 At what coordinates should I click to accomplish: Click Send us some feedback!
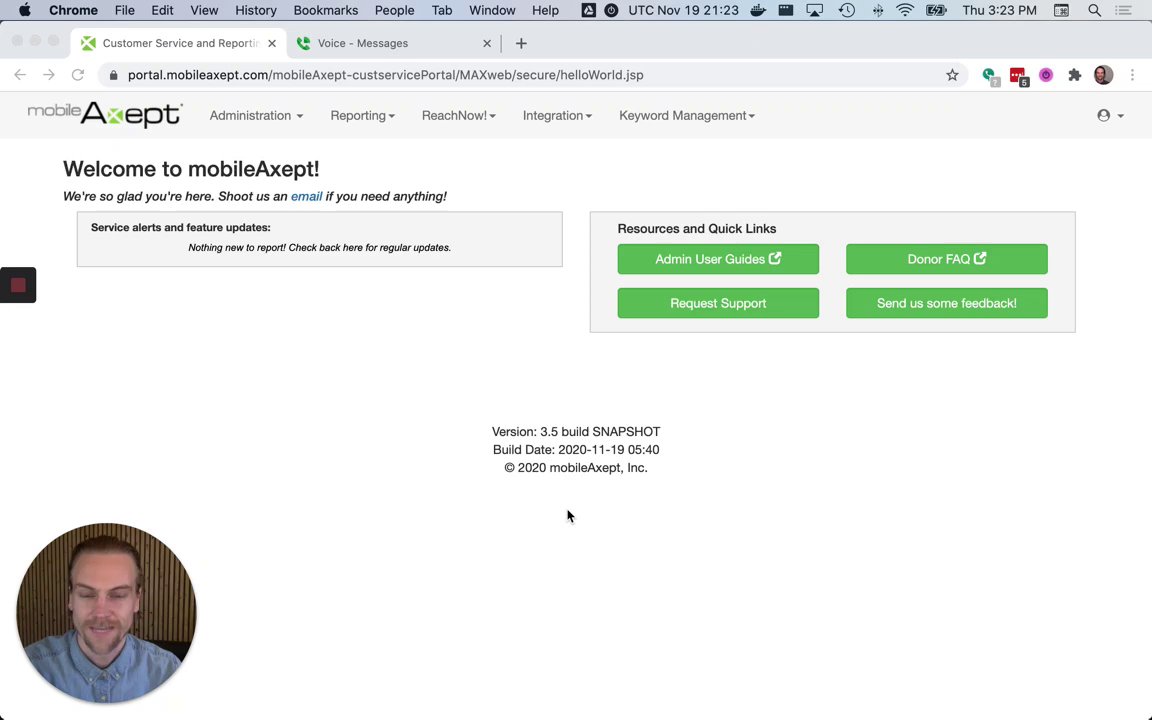coord(946,303)
